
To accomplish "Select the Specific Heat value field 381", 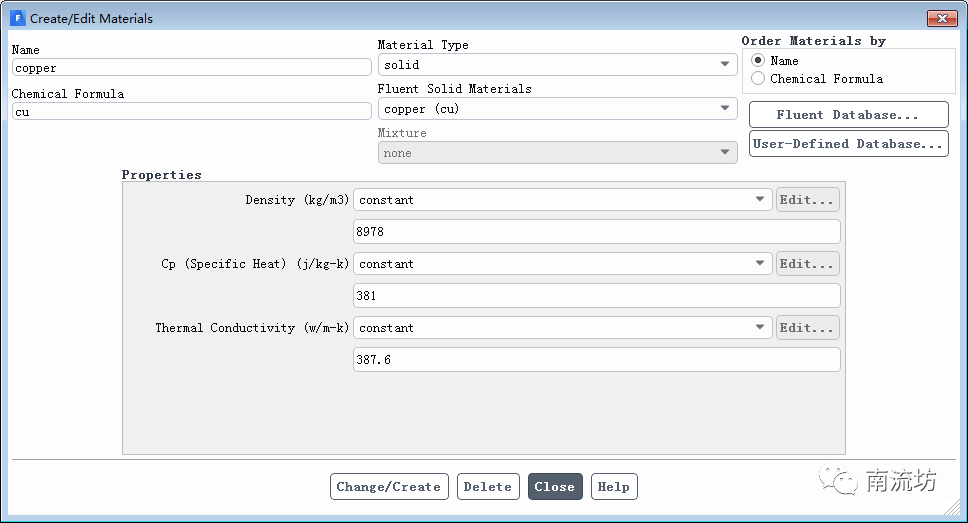I will (x=596, y=296).
